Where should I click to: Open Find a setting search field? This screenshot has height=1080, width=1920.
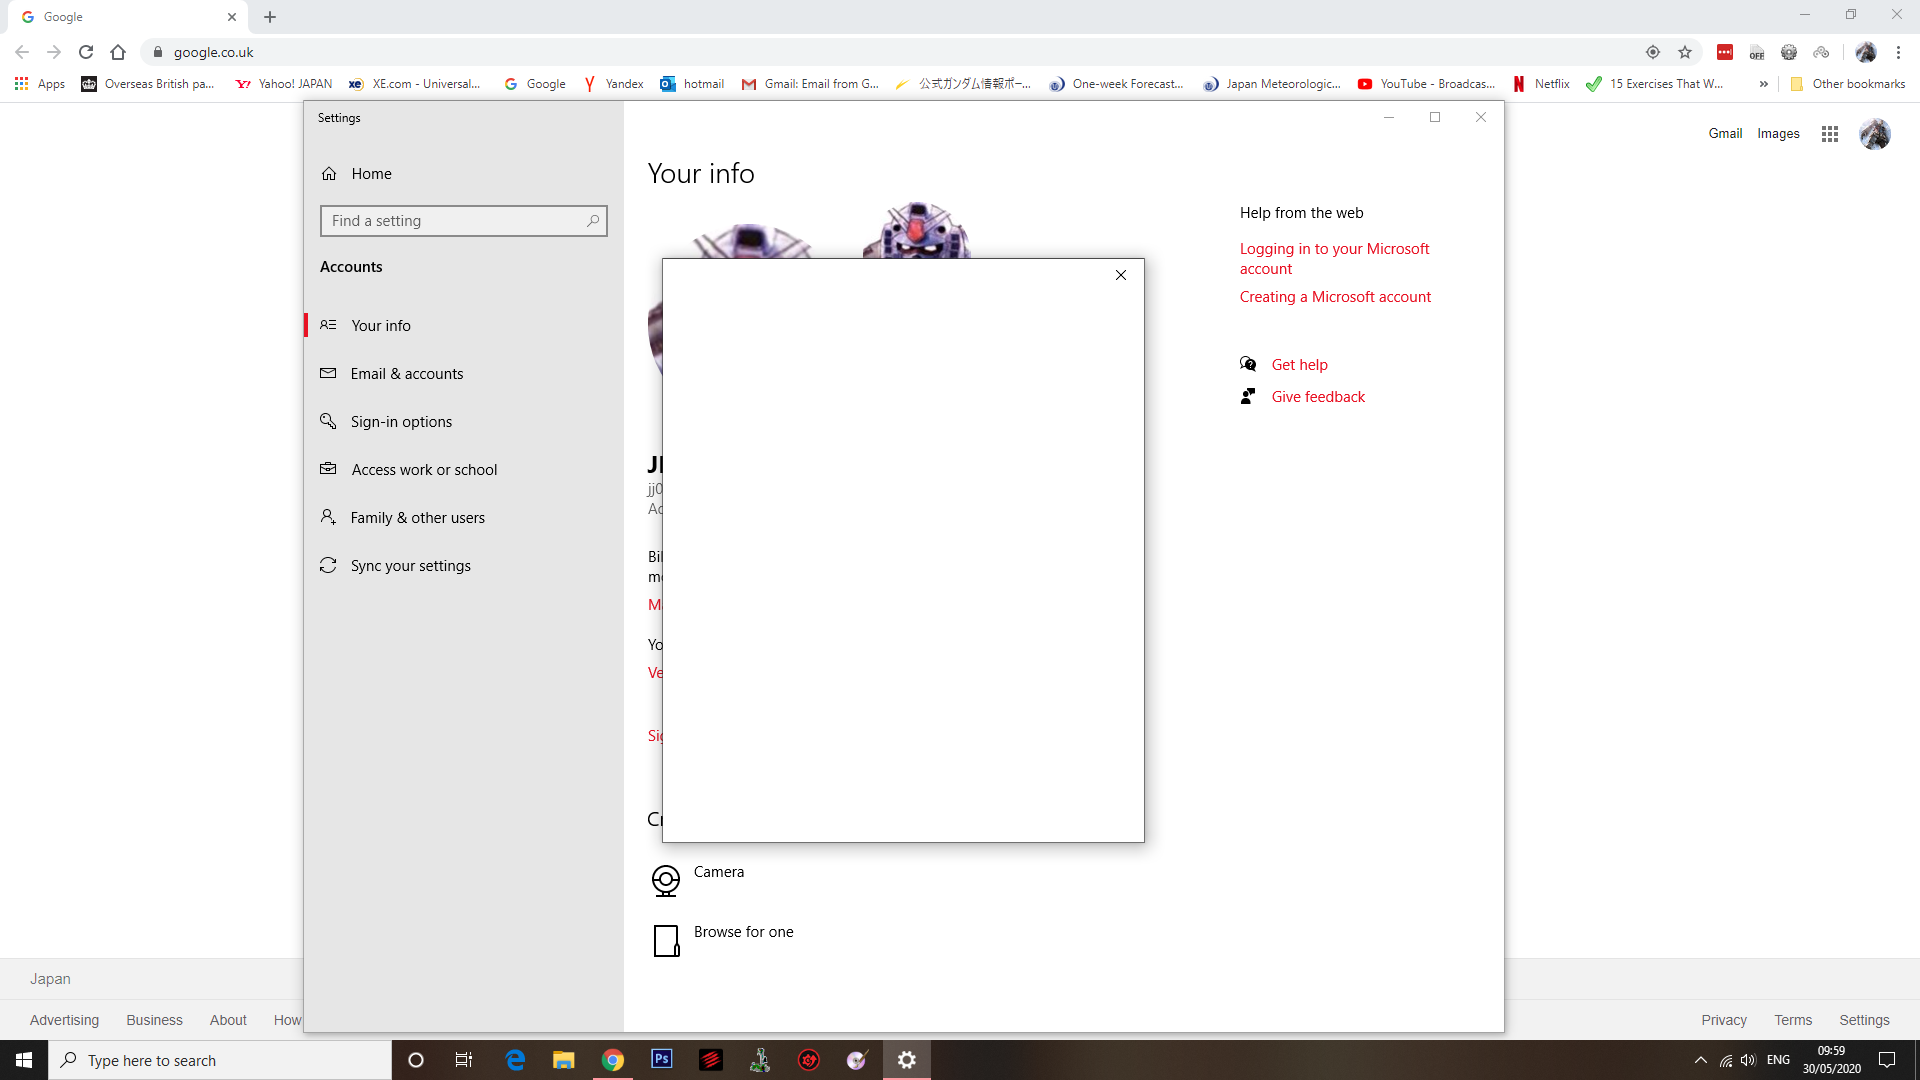(463, 220)
